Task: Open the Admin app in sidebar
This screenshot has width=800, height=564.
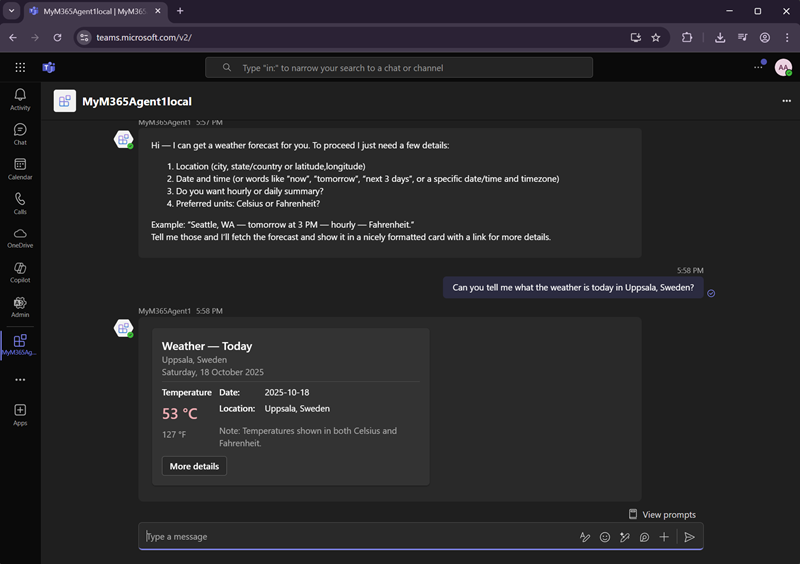Action: pyautogui.click(x=20, y=307)
